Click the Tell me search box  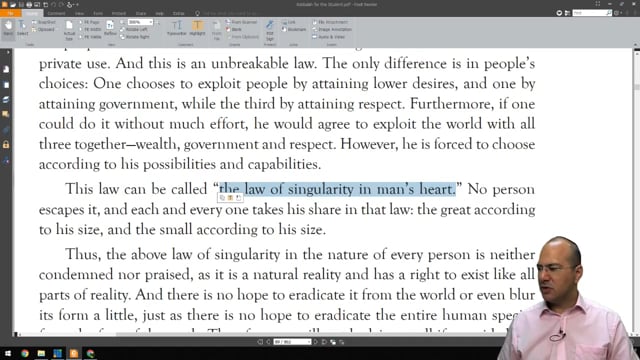(x=229, y=13)
